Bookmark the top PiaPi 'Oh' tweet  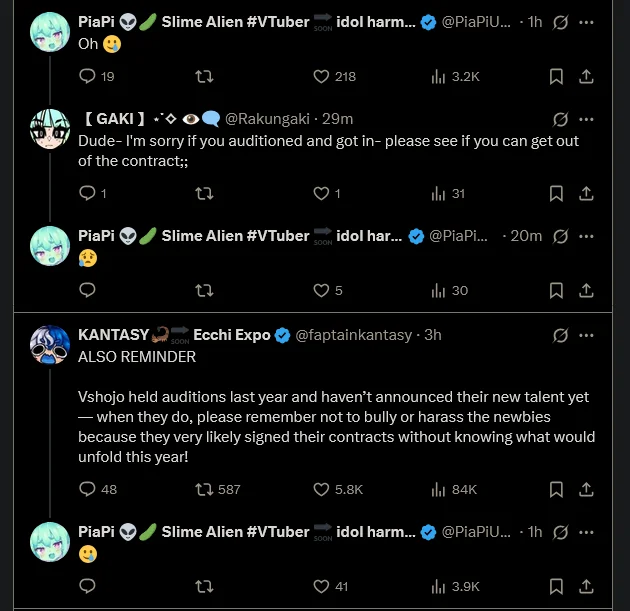(556, 76)
